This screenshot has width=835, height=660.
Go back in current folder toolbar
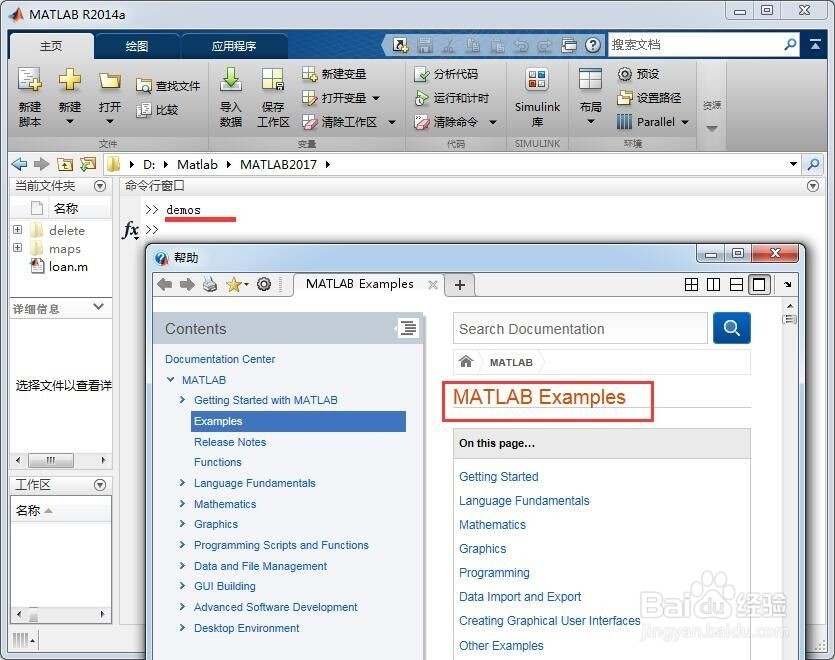(x=19, y=164)
